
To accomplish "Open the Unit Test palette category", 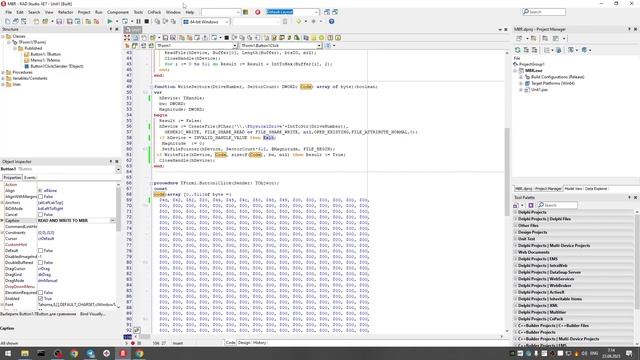I will pyautogui.click(x=573, y=239).
